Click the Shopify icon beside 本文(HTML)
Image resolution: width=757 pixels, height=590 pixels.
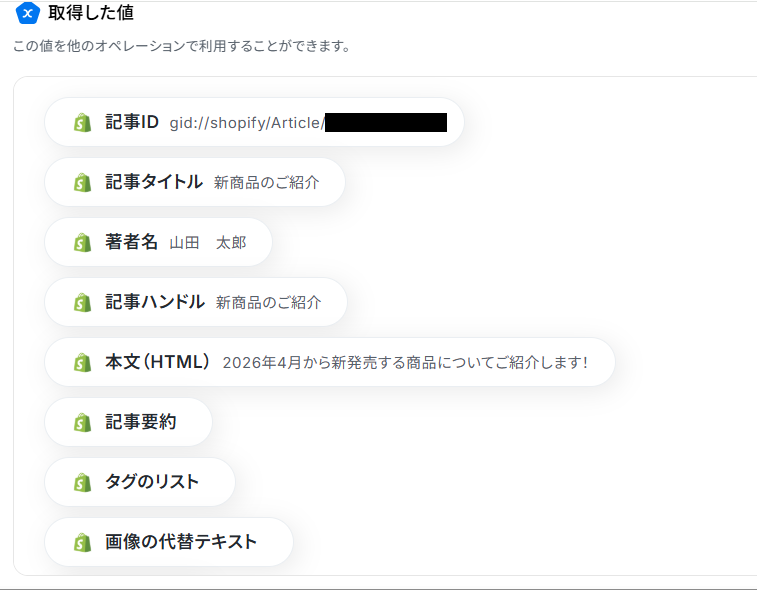point(82,363)
